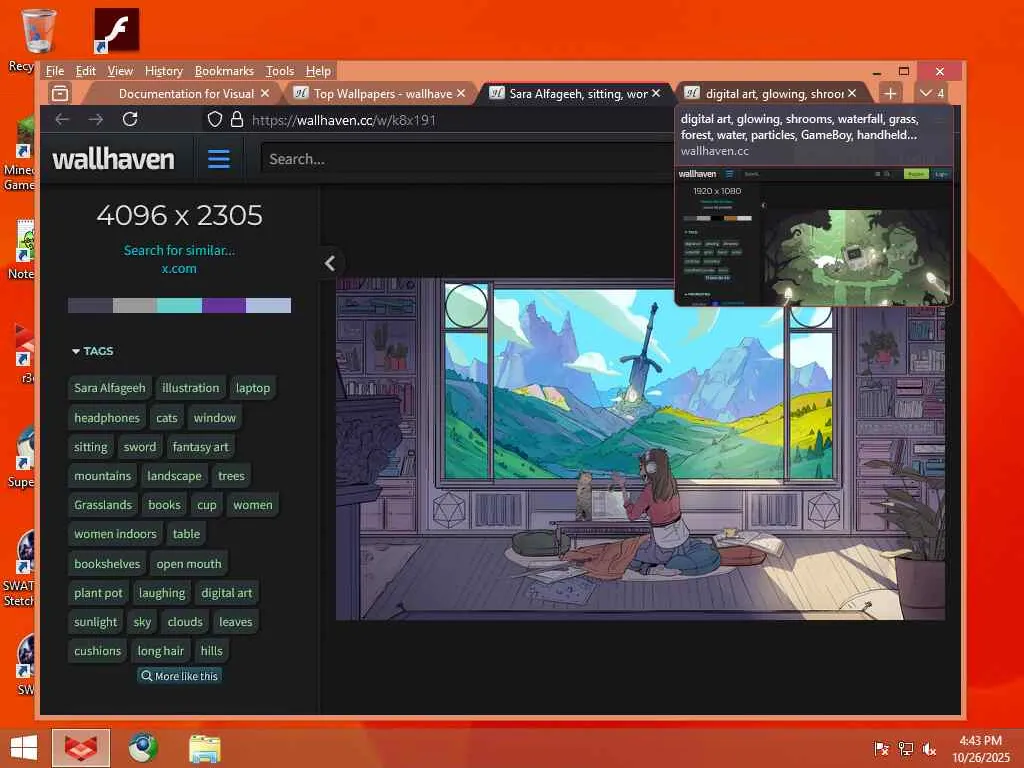1024x768 pixels.
Task: Close the Documentation for Visual tab
Action: (265, 93)
